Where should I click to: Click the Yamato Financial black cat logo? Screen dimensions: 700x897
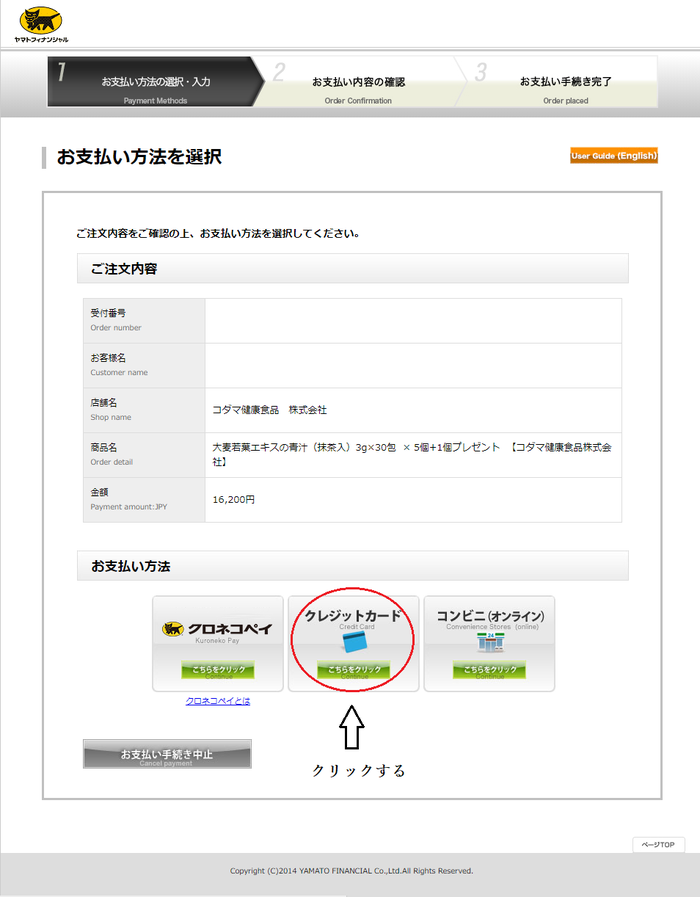pos(41,24)
